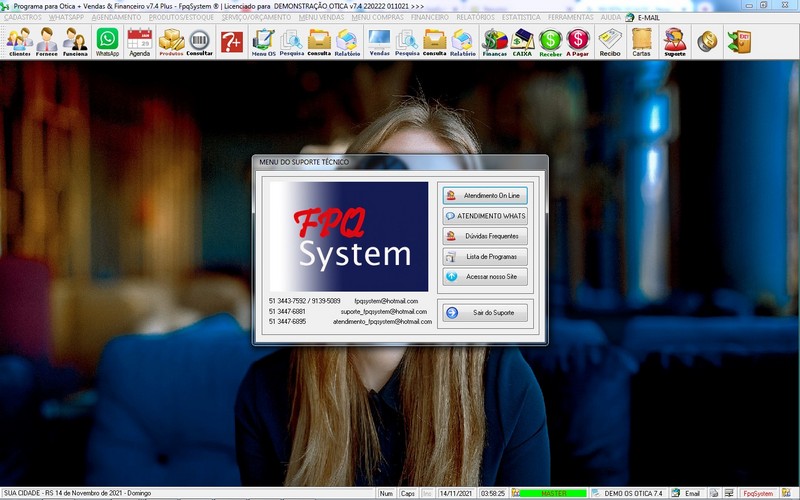This screenshot has width=800, height=500.
Task: Open the Clientes toolbar icon
Action: [x=19, y=42]
